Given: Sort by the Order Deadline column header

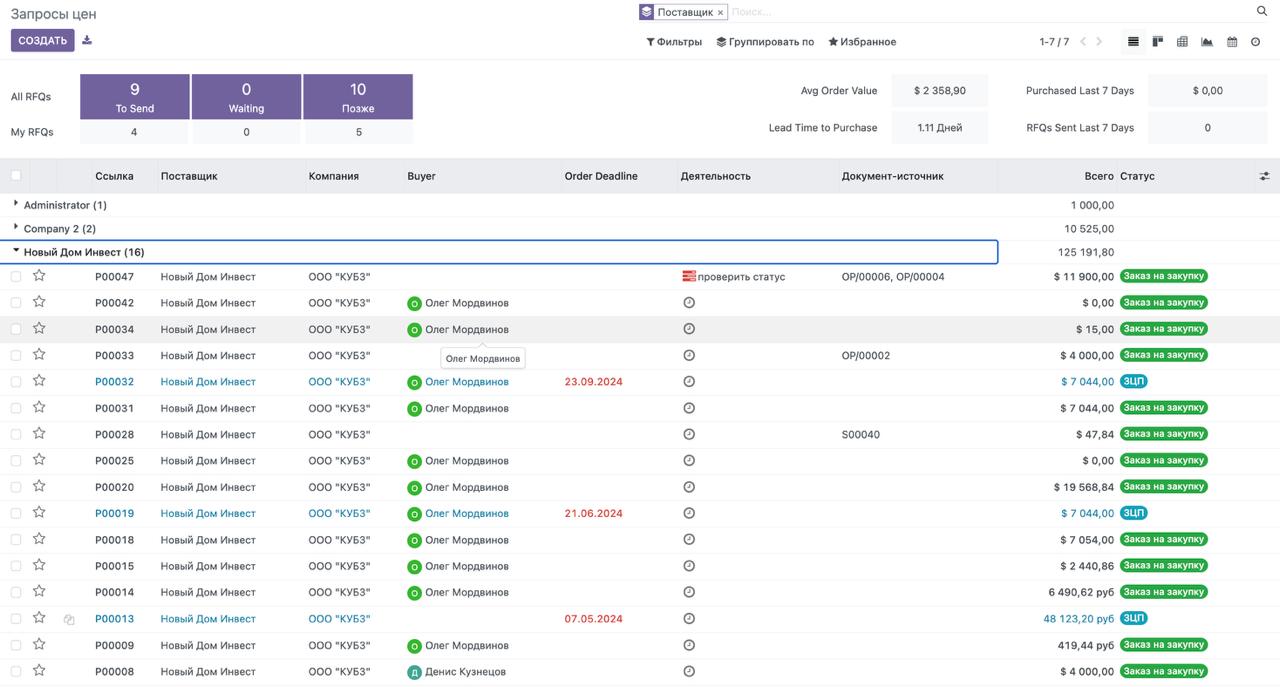Looking at the screenshot, I should 601,176.
